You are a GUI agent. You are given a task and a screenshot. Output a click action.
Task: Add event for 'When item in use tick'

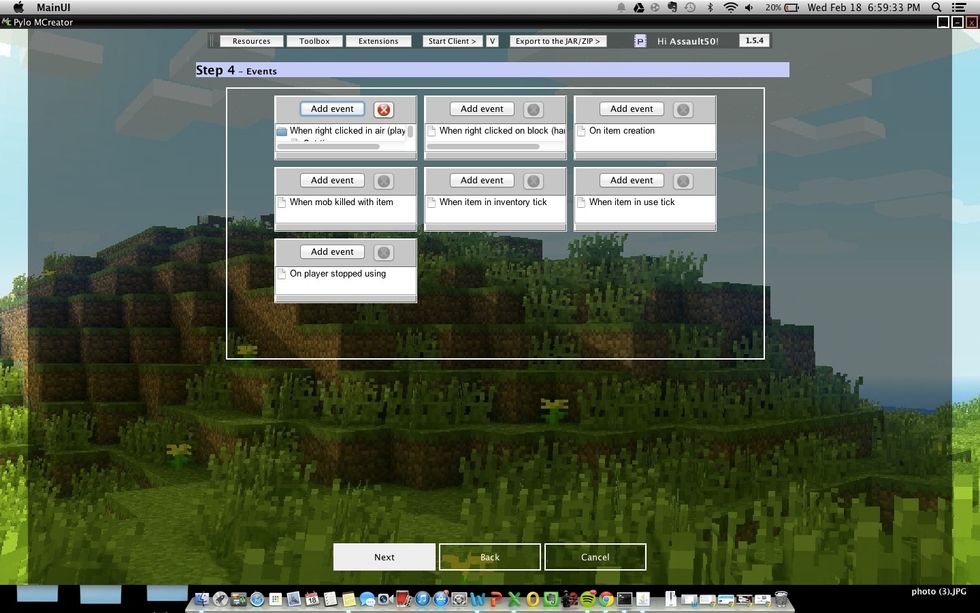click(x=632, y=180)
